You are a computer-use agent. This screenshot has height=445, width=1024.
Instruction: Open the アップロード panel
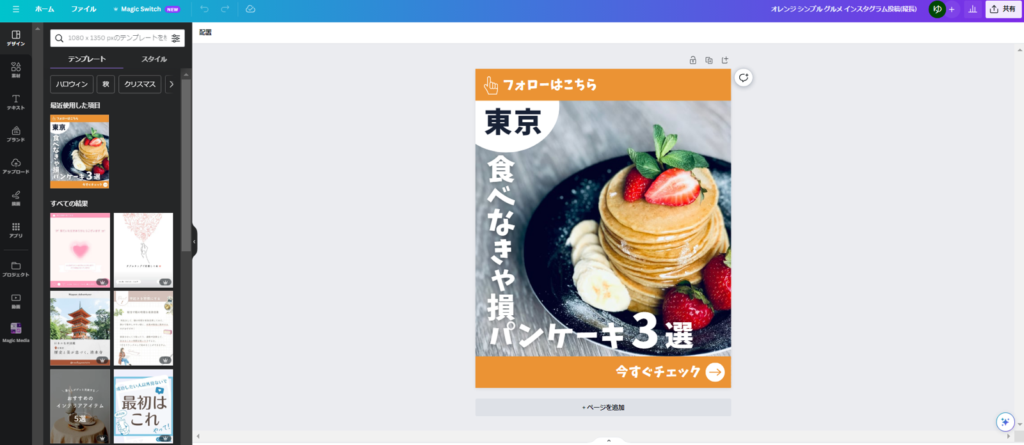16,166
